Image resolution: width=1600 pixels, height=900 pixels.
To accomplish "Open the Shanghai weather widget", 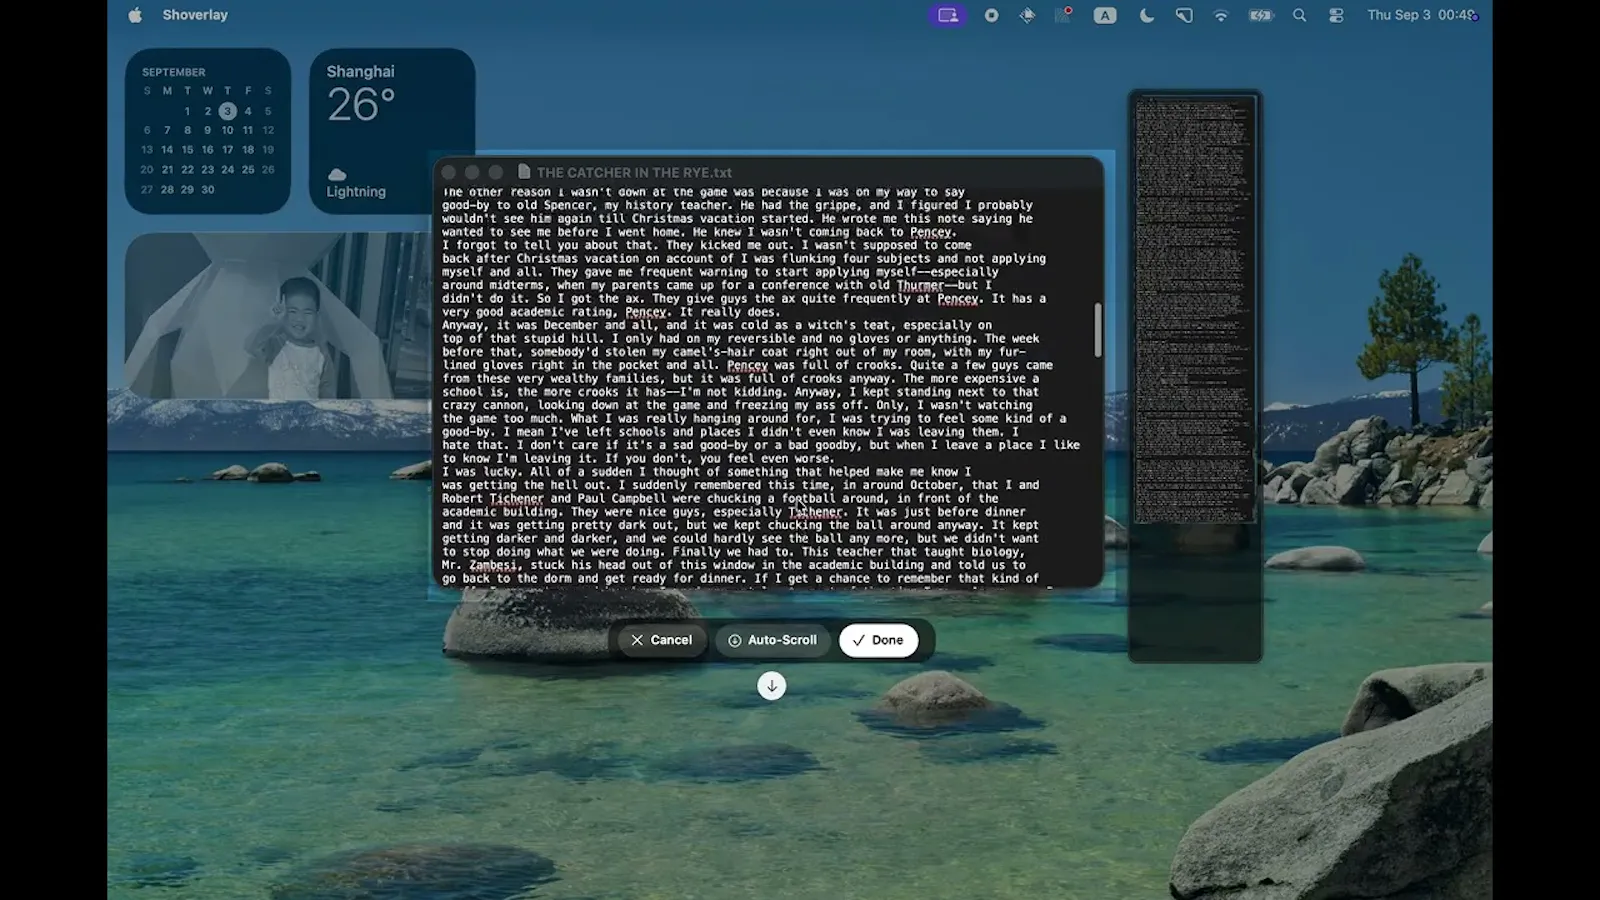I will click(392, 131).
